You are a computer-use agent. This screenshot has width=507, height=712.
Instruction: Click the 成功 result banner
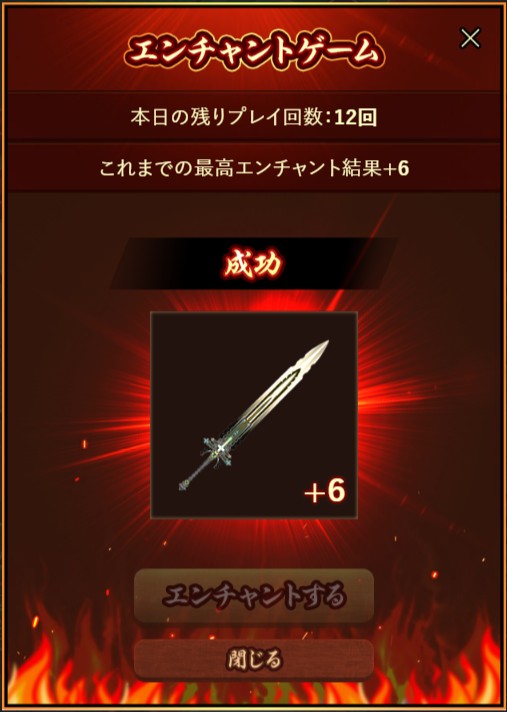(x=254, y=263)
